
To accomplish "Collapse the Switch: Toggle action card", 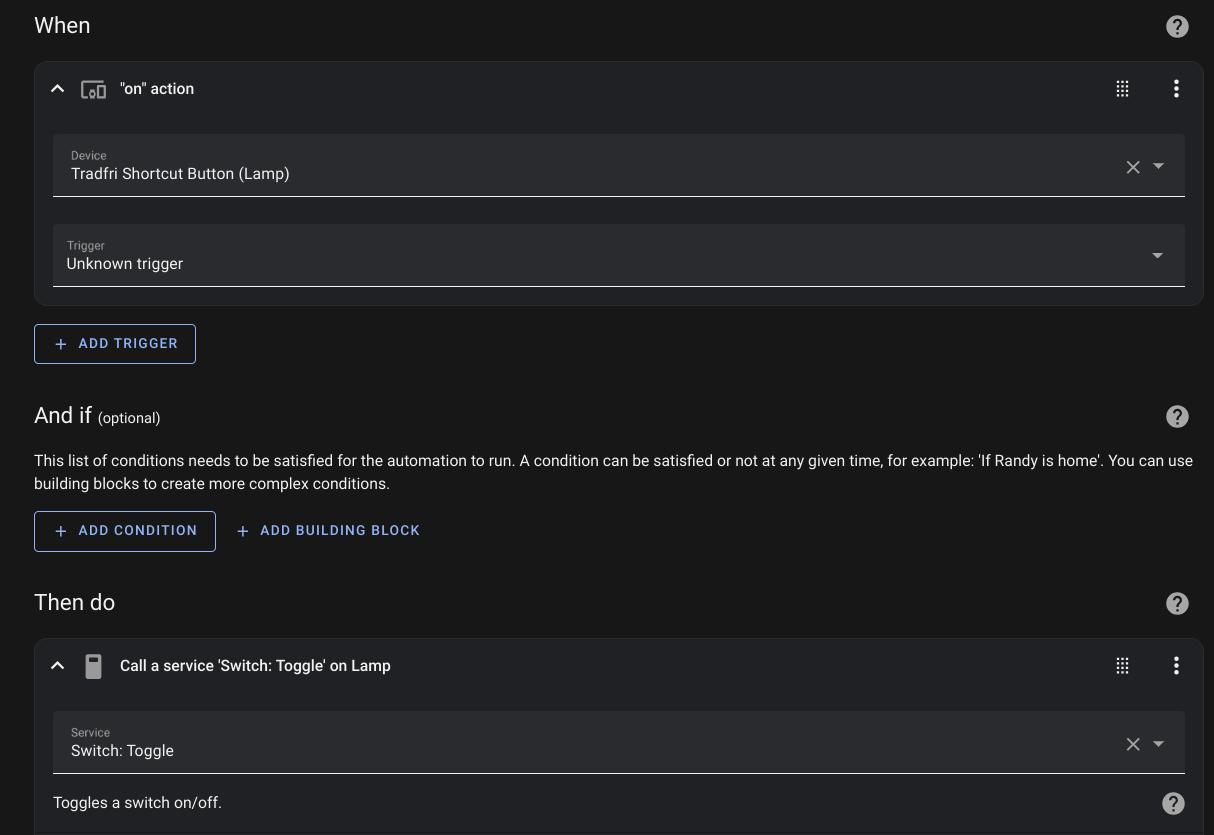I will click(x=57, y=665).
